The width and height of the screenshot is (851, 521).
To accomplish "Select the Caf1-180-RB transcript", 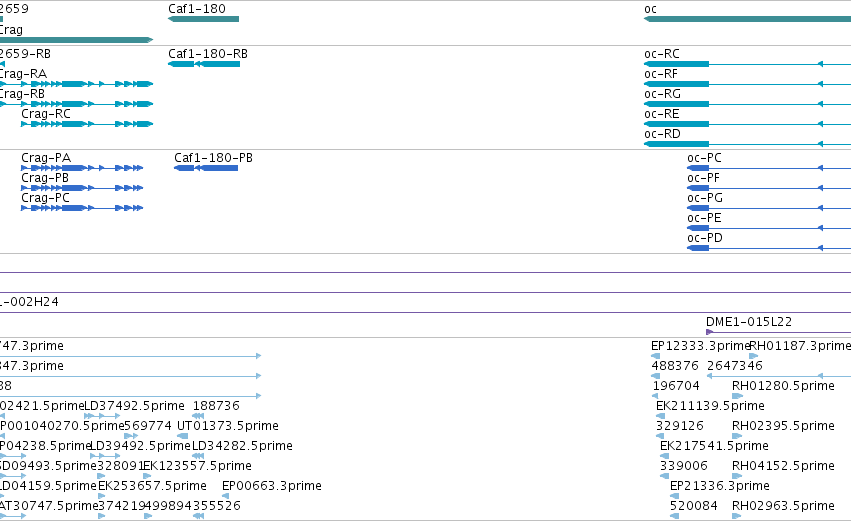I will coord(204,64).
